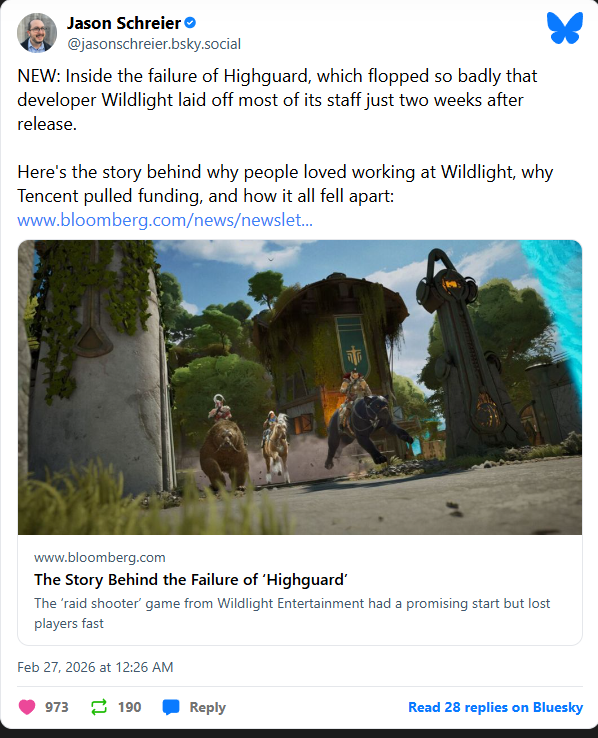Click the blue verified checkmark badge

click(x=190, y=23)
